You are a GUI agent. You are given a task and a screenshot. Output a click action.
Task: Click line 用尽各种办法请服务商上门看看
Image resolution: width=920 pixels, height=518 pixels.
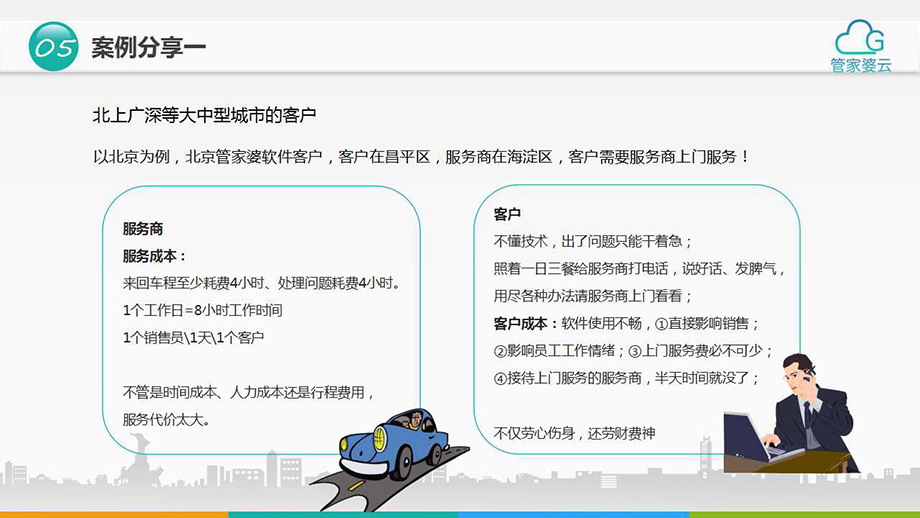pos(593,296)
